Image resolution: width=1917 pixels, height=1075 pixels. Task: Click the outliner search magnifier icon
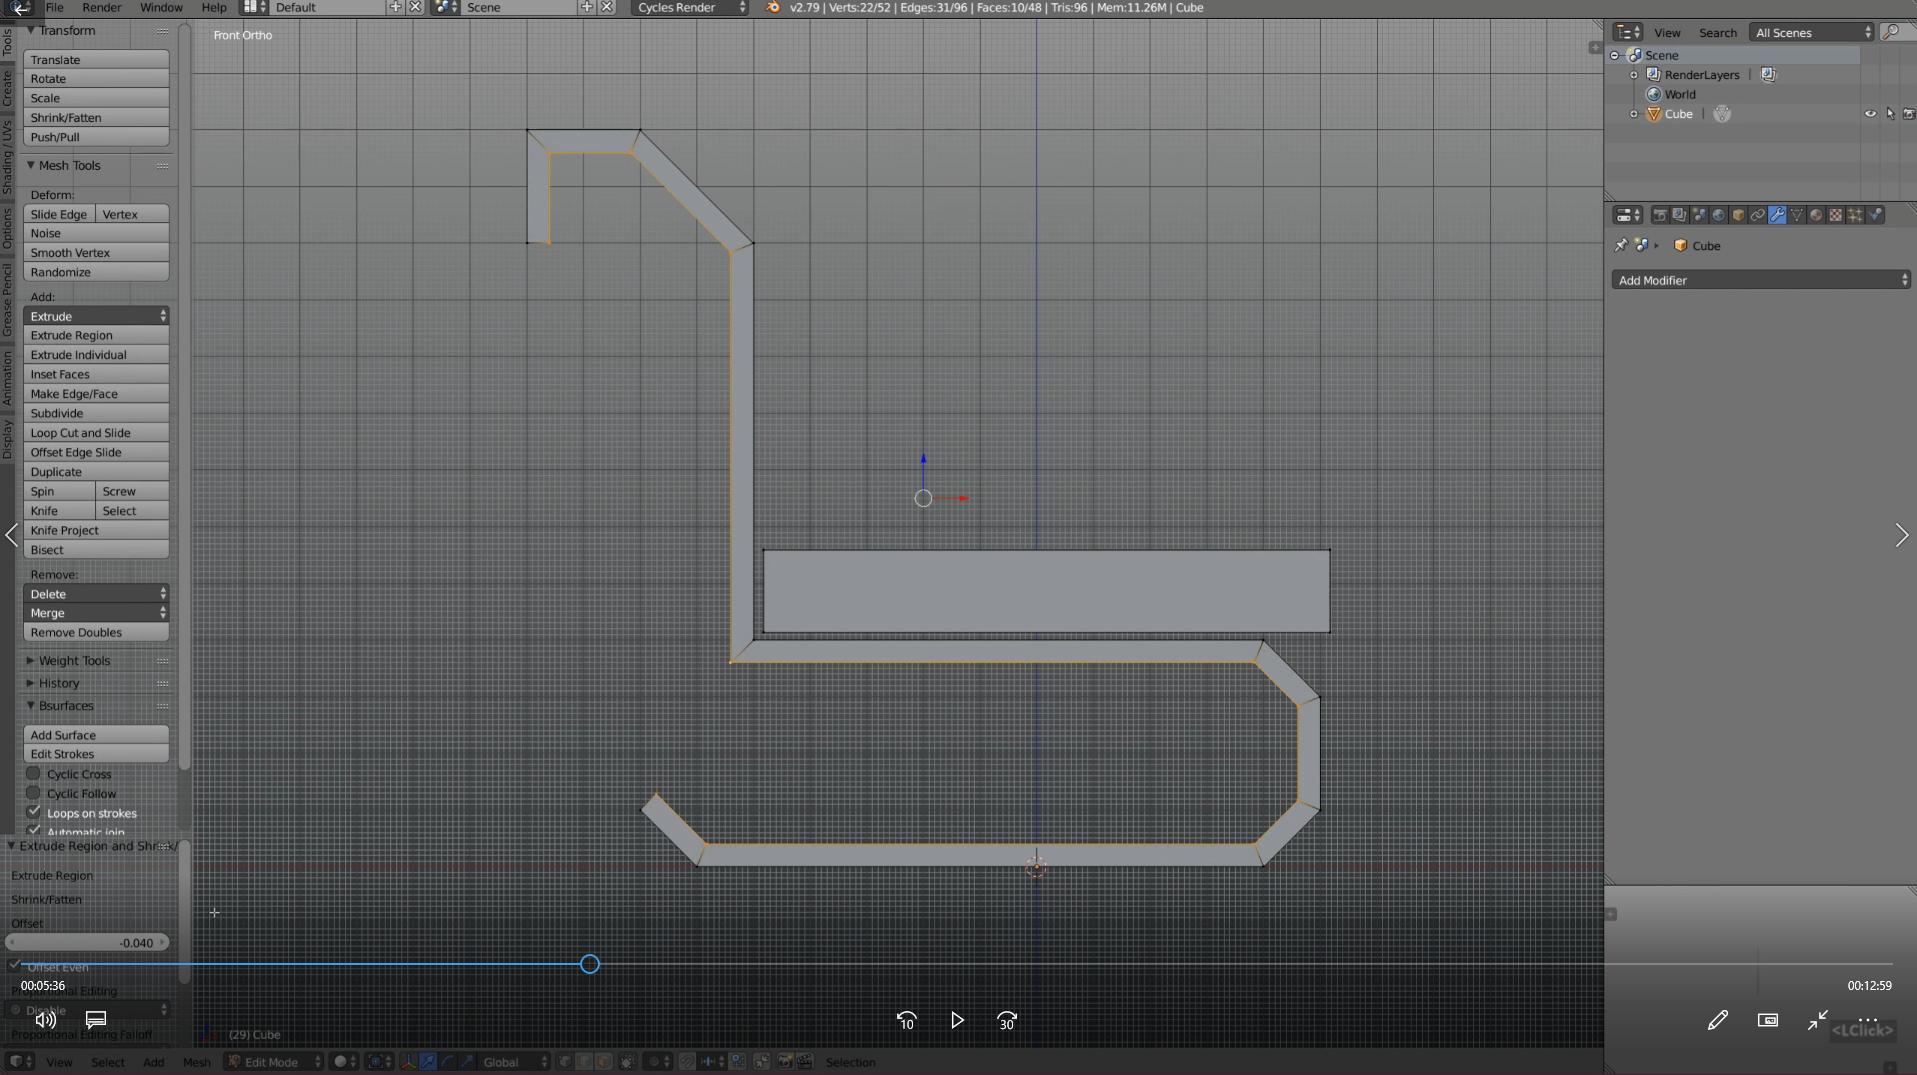1890,33
